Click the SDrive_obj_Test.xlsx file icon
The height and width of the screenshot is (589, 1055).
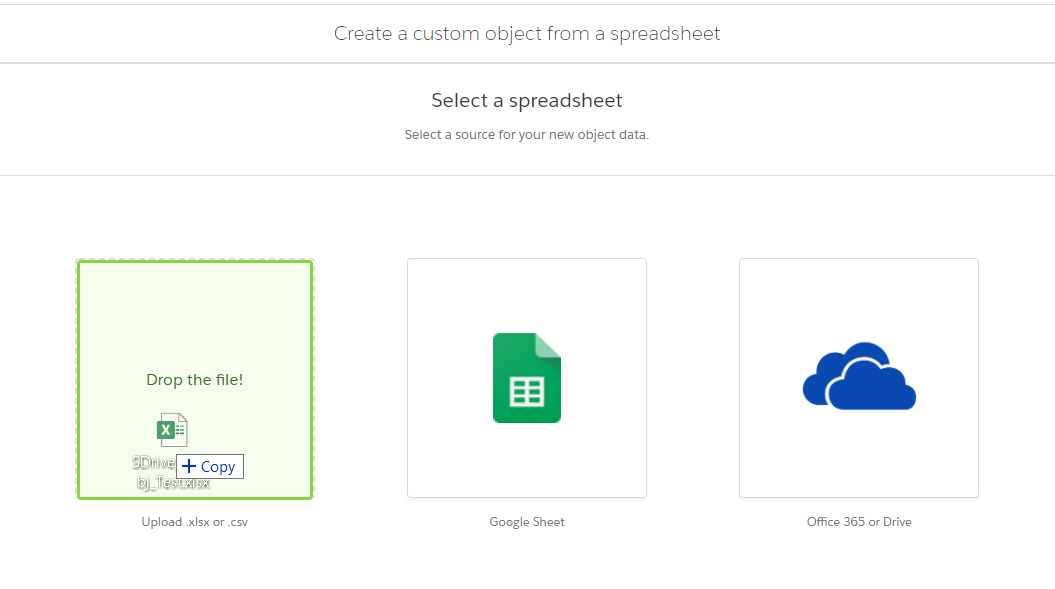(x=171, y=428)
